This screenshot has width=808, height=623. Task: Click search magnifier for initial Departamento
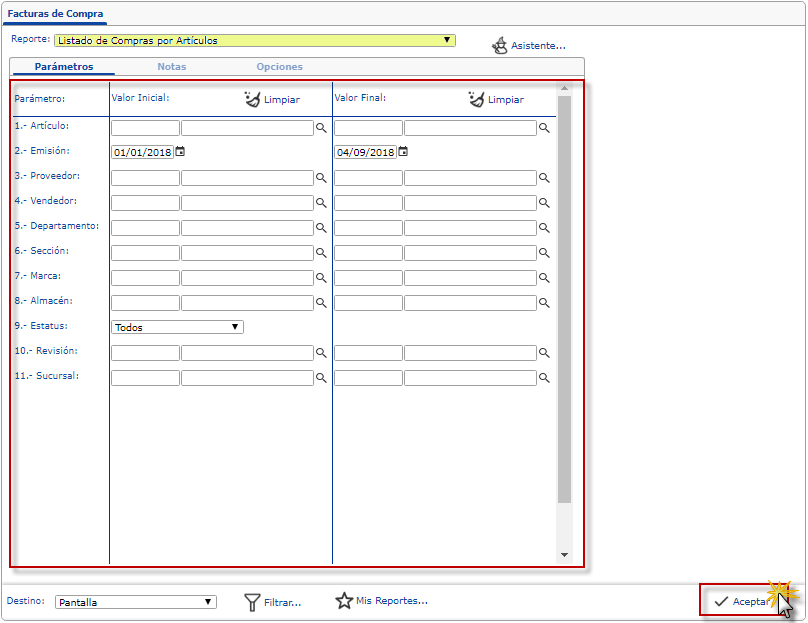tap(322, 228)
